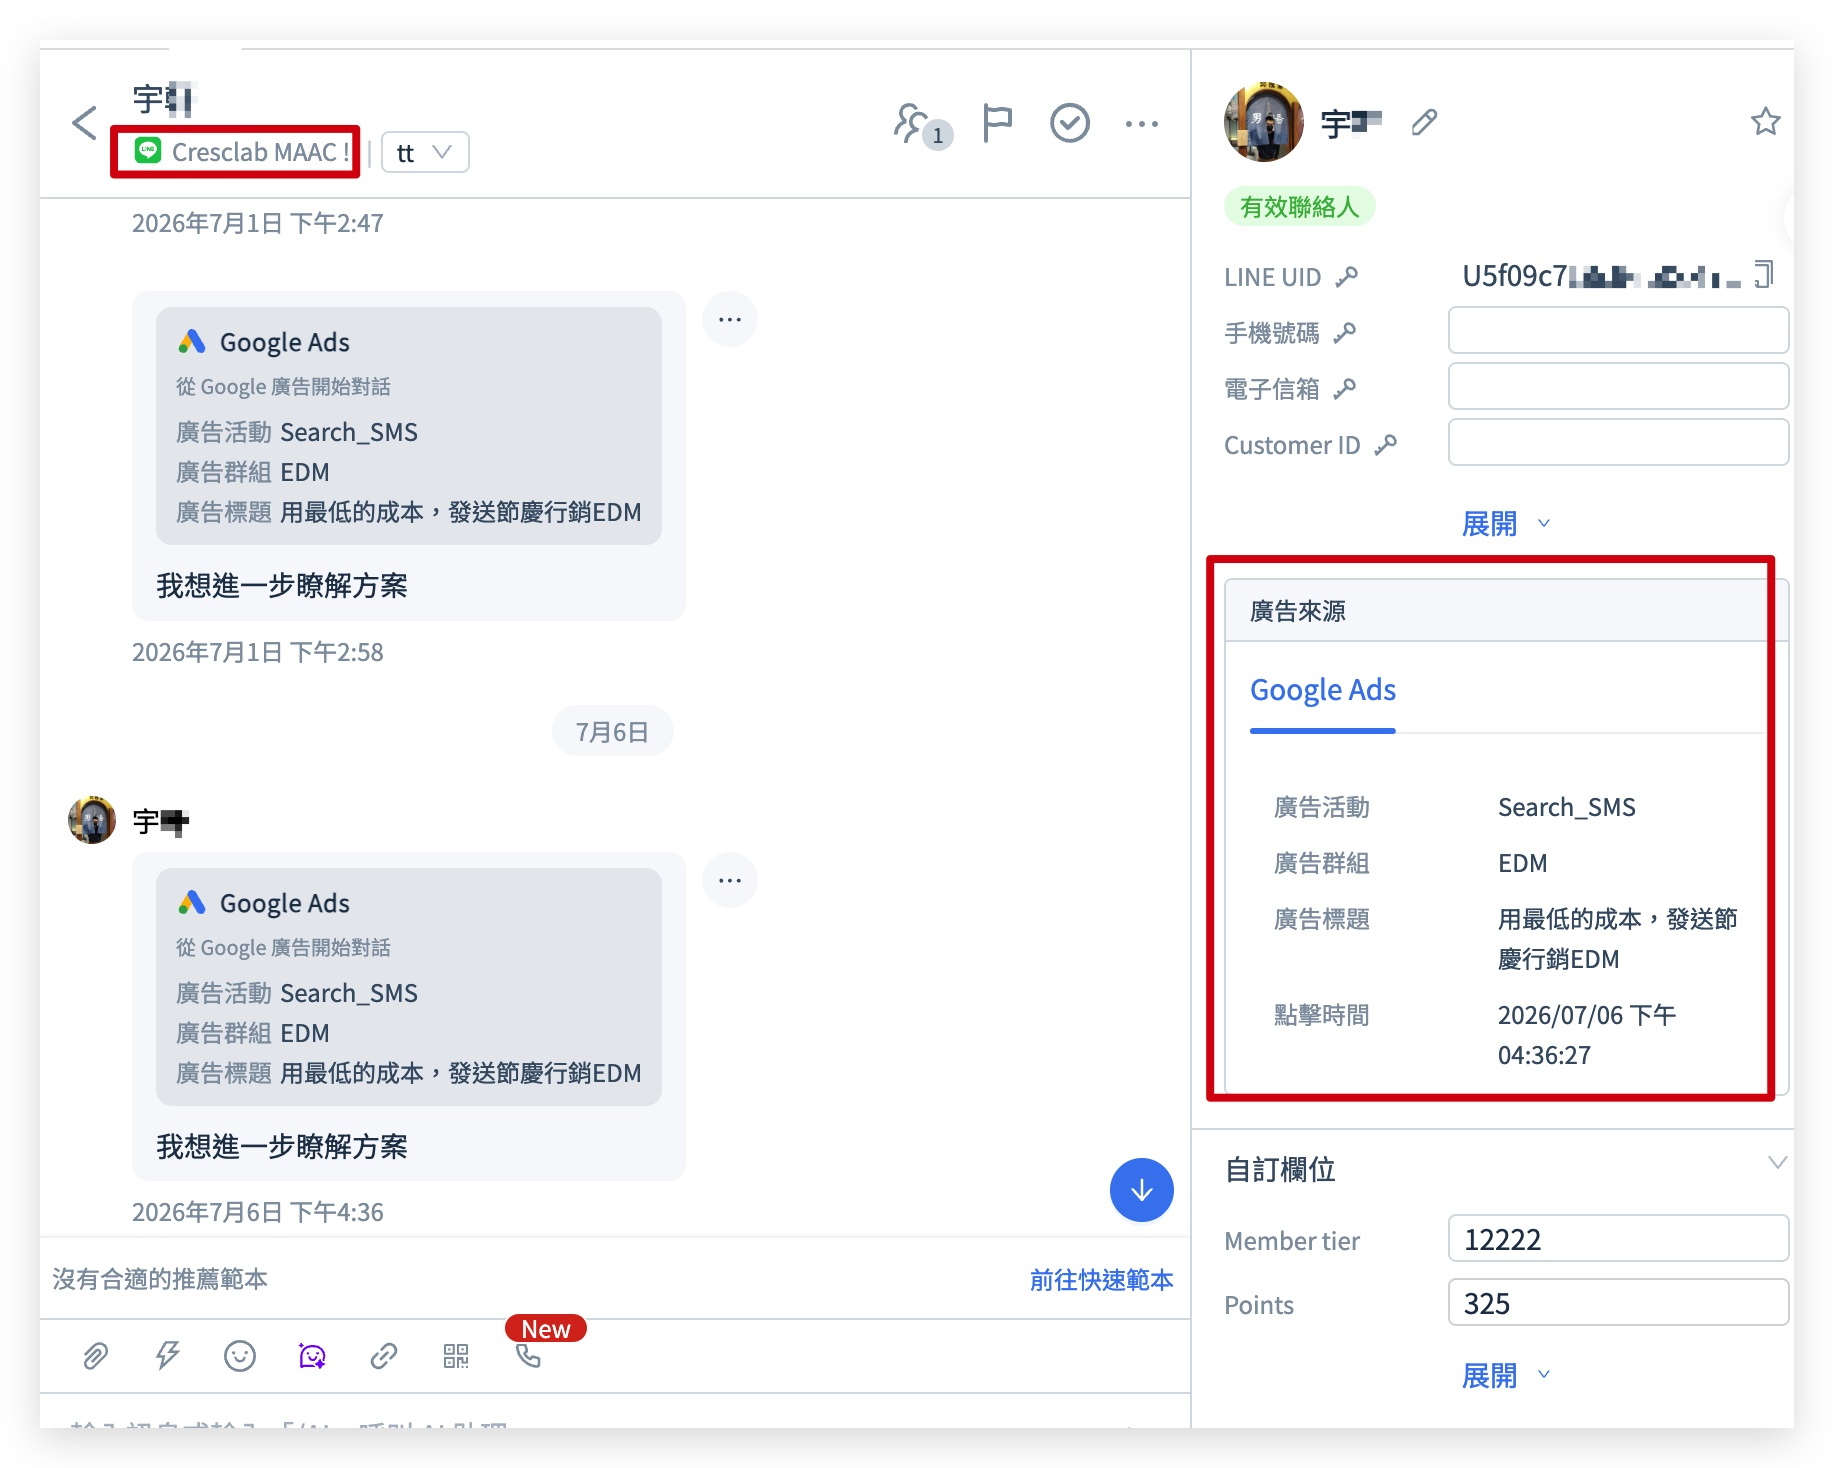Click sender avatar beside July 6 message
Image resolution: width=1834 pixels, height=1468 pixels.
pyautogui.click(x=92, y=821)
